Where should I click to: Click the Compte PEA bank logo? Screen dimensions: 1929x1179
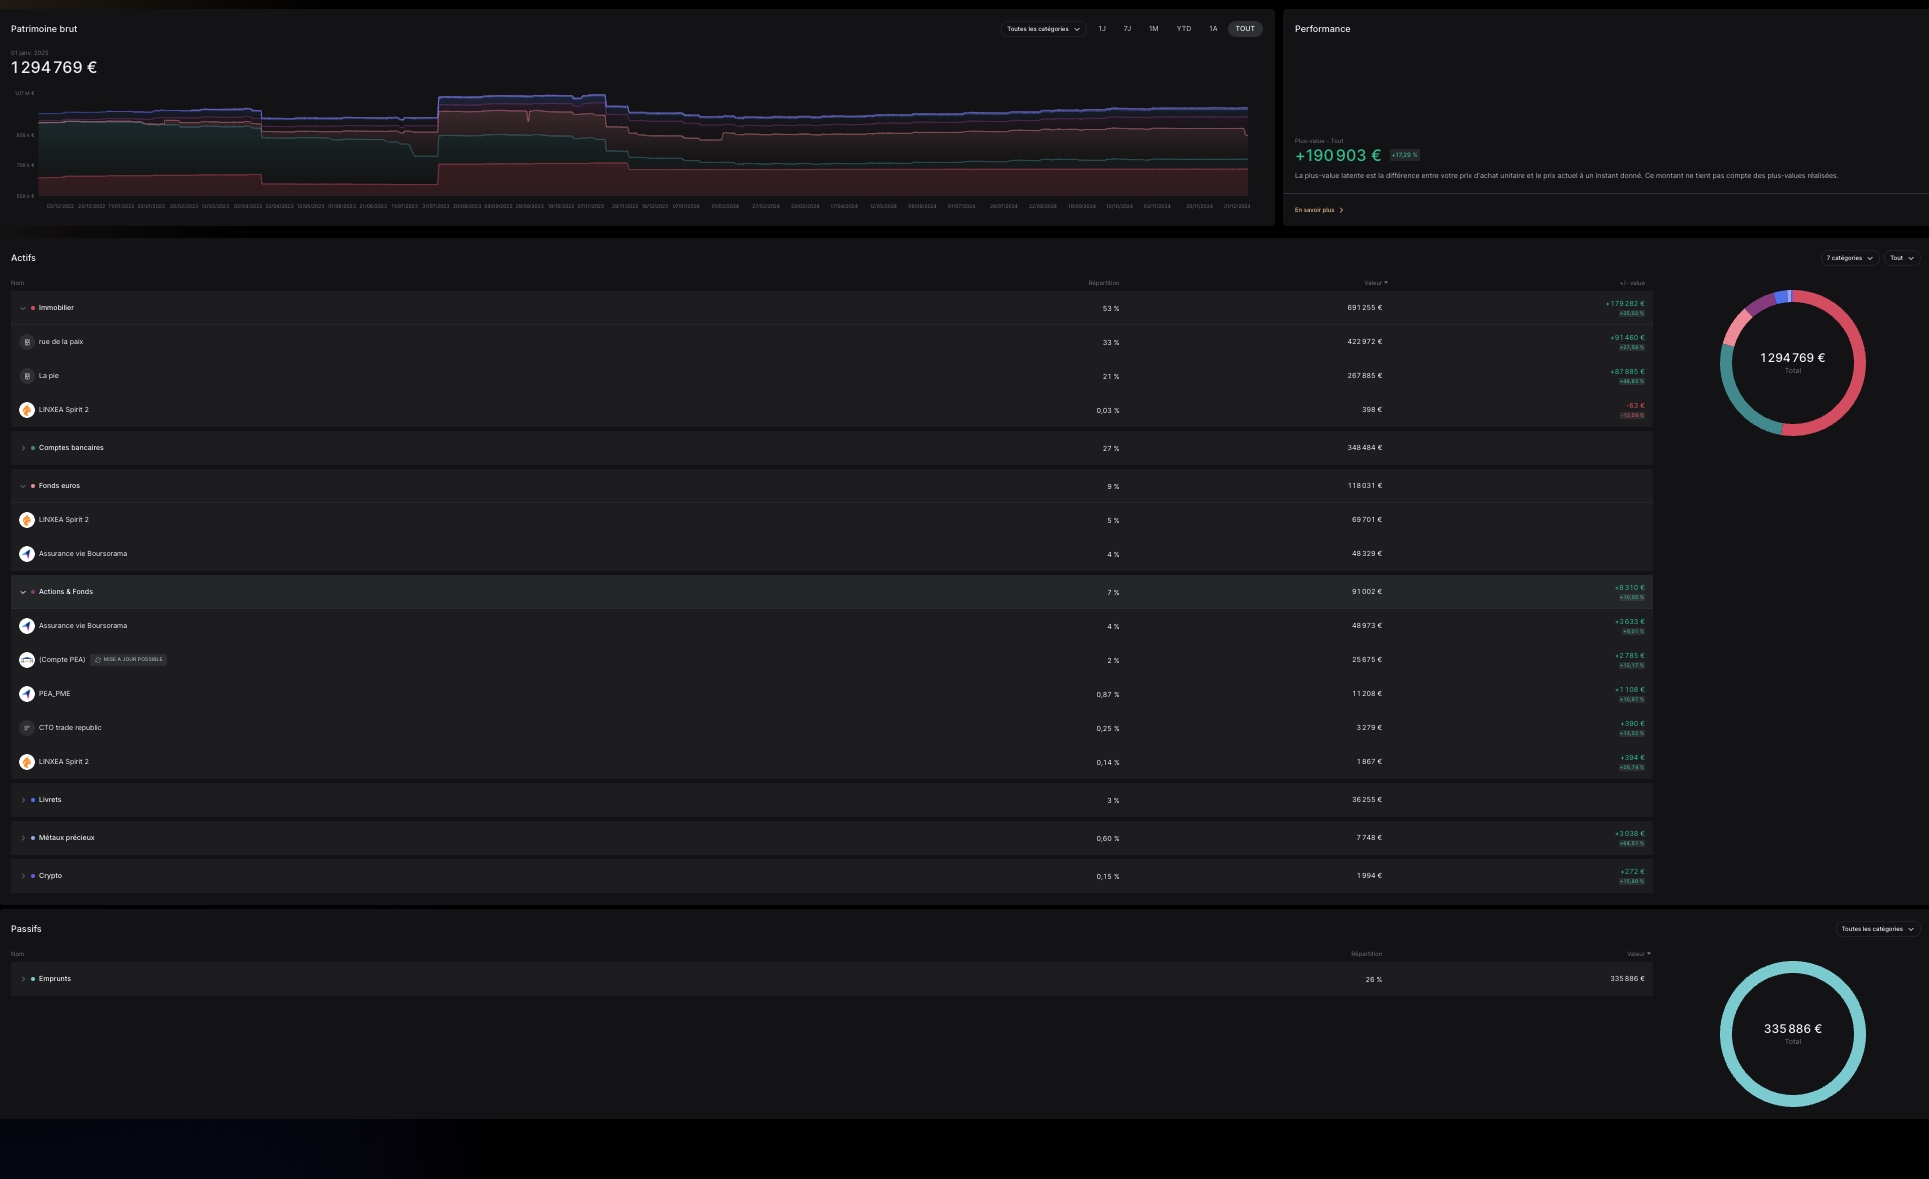click(x=27, y=660)
